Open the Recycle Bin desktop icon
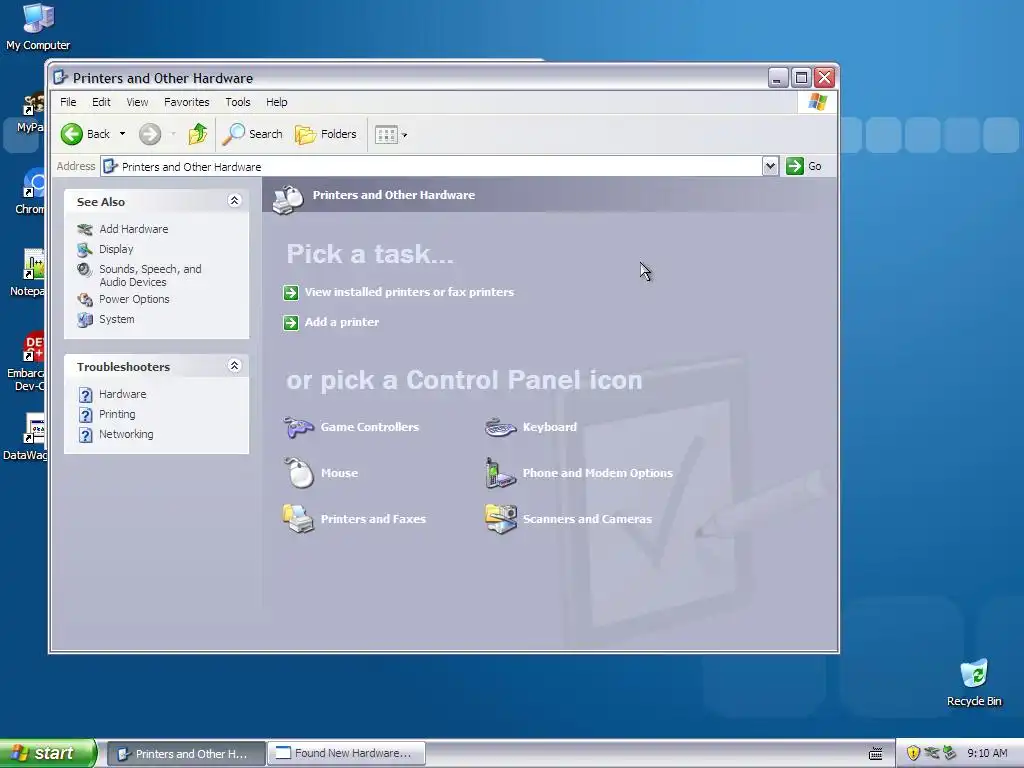1024x768 pixels. 974,682
